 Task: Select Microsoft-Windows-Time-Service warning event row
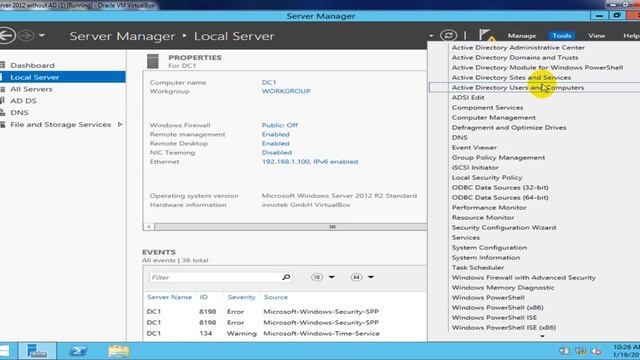click(x=286, y=333)
